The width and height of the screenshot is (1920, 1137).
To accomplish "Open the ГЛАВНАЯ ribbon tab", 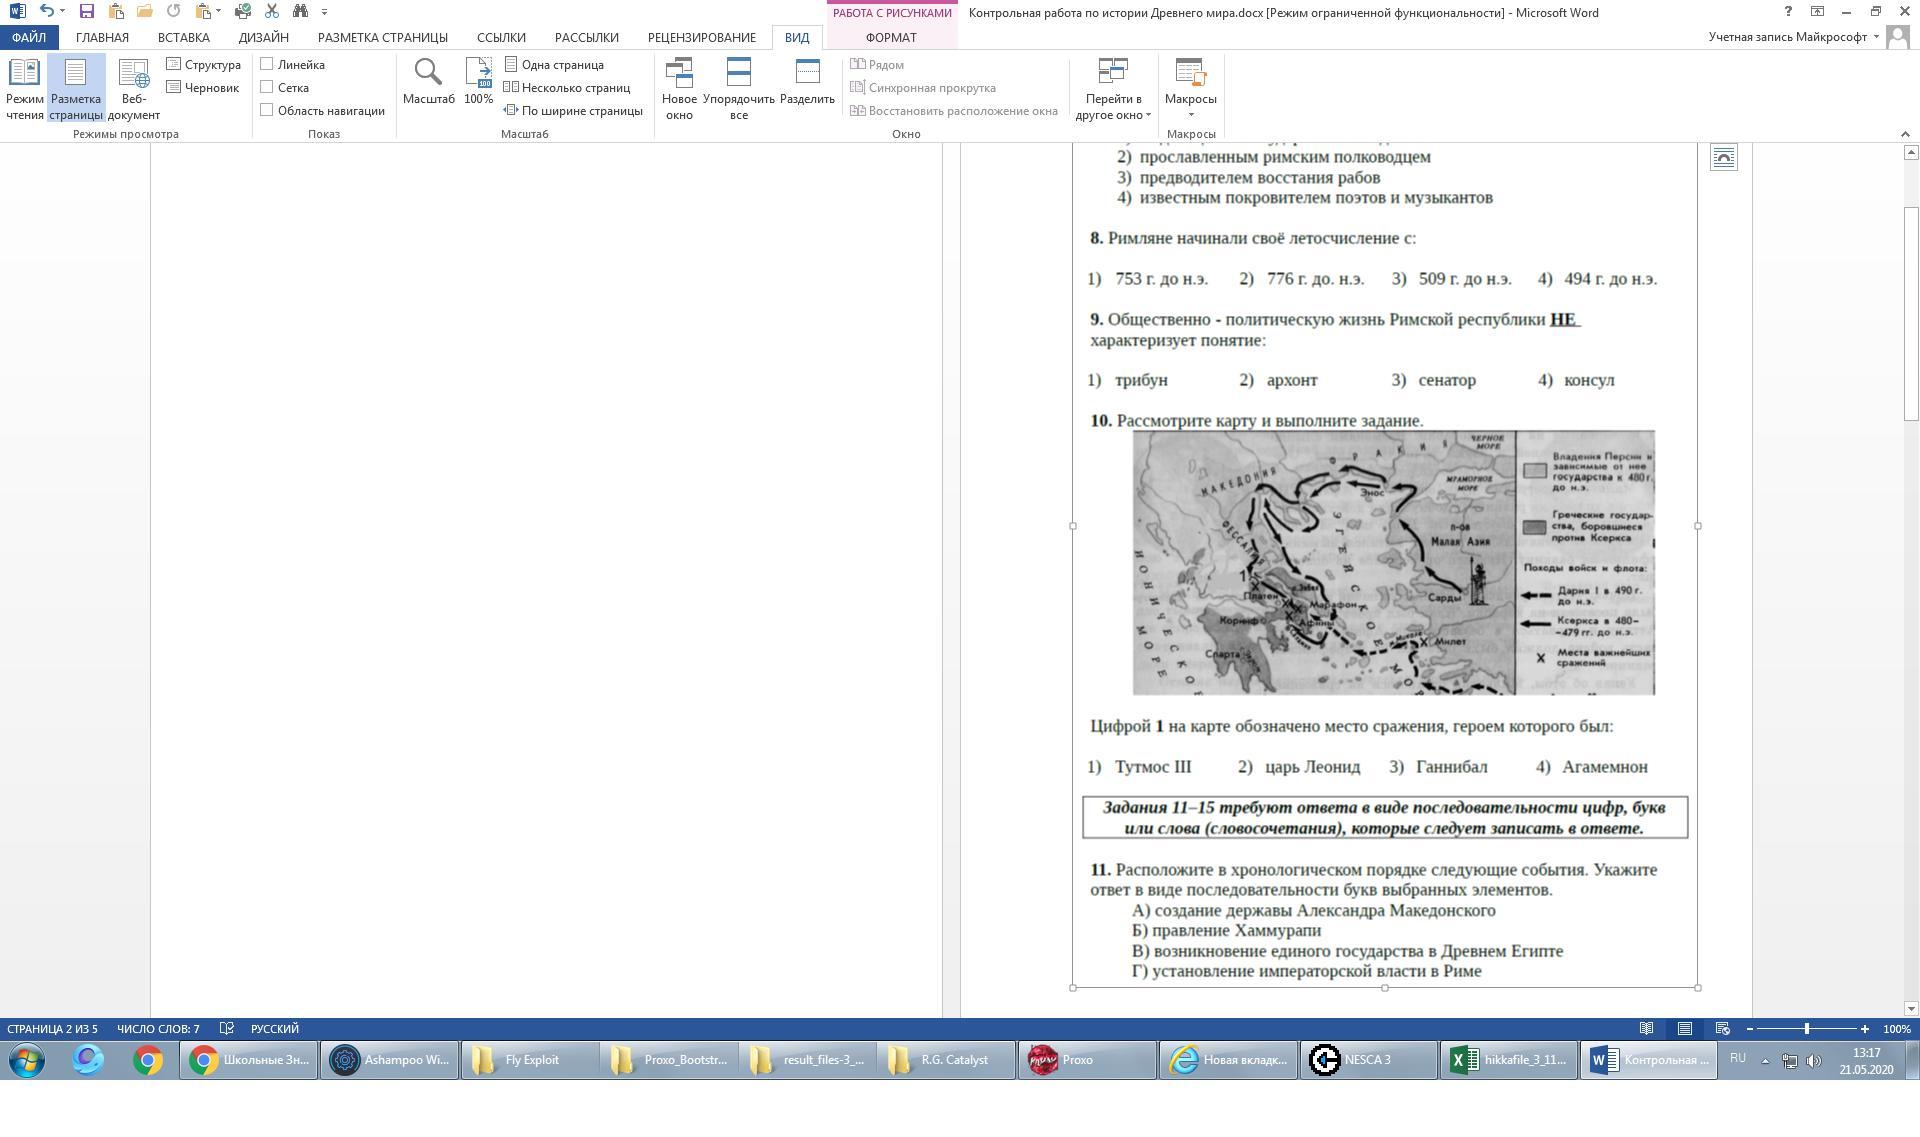I will (102, 37).
